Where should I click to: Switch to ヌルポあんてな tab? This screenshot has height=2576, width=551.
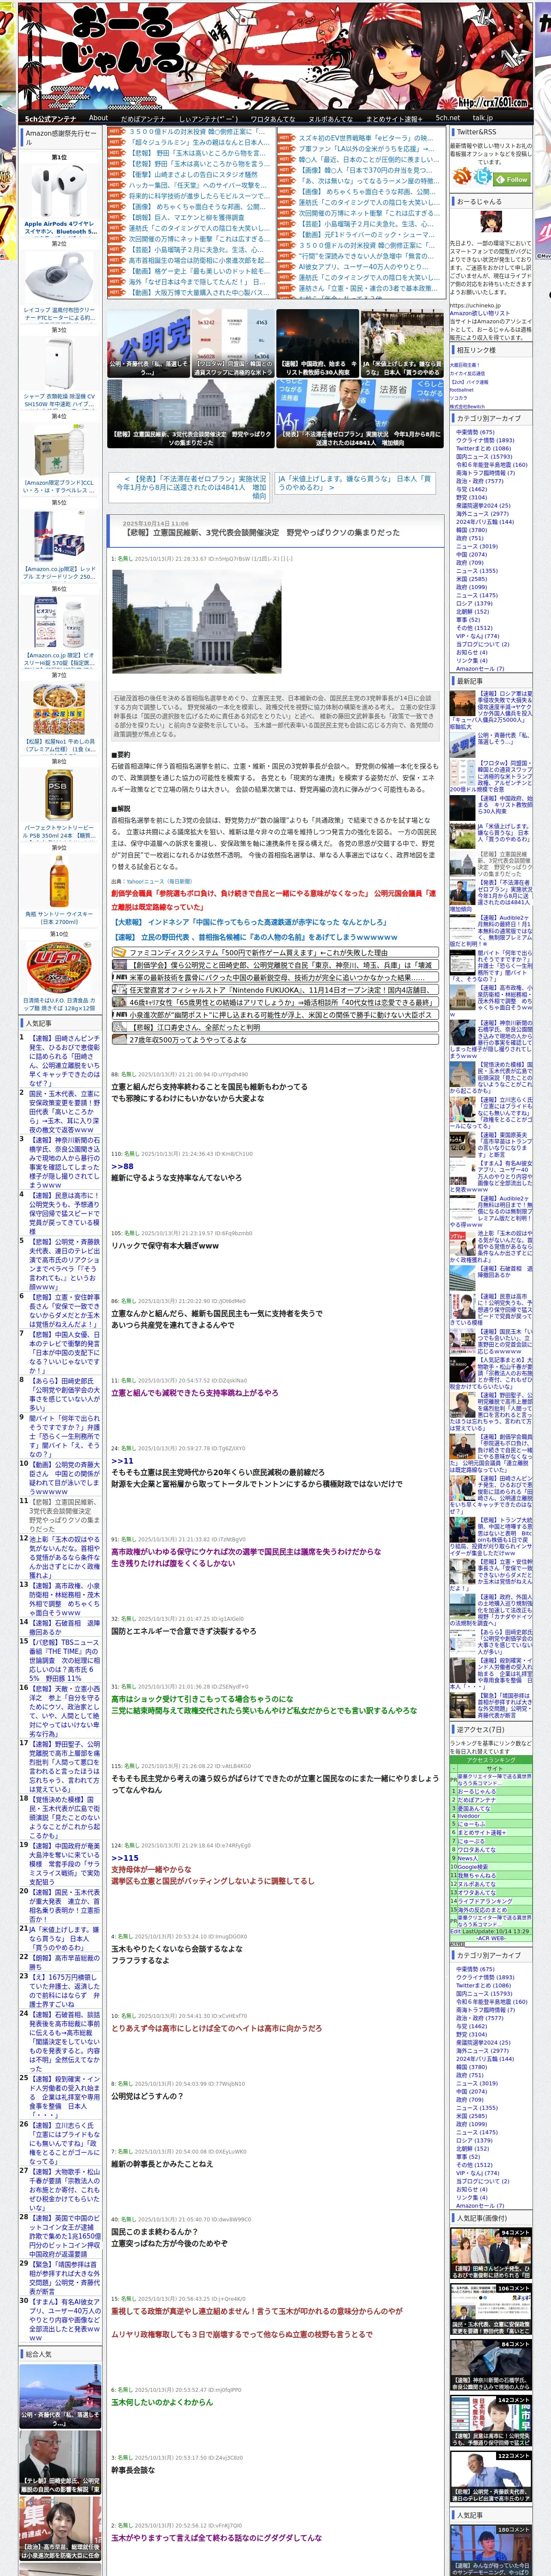[330, 118]
